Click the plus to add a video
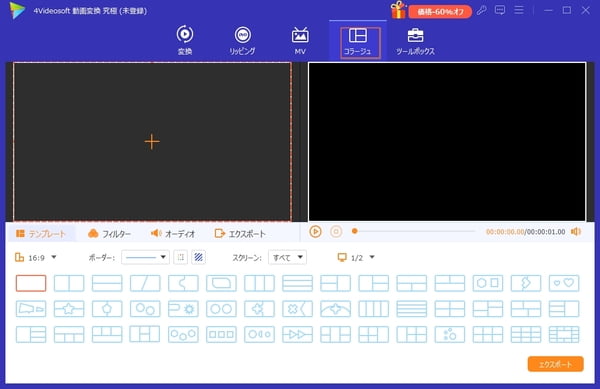The image size is (600, 389). [152, 142]
